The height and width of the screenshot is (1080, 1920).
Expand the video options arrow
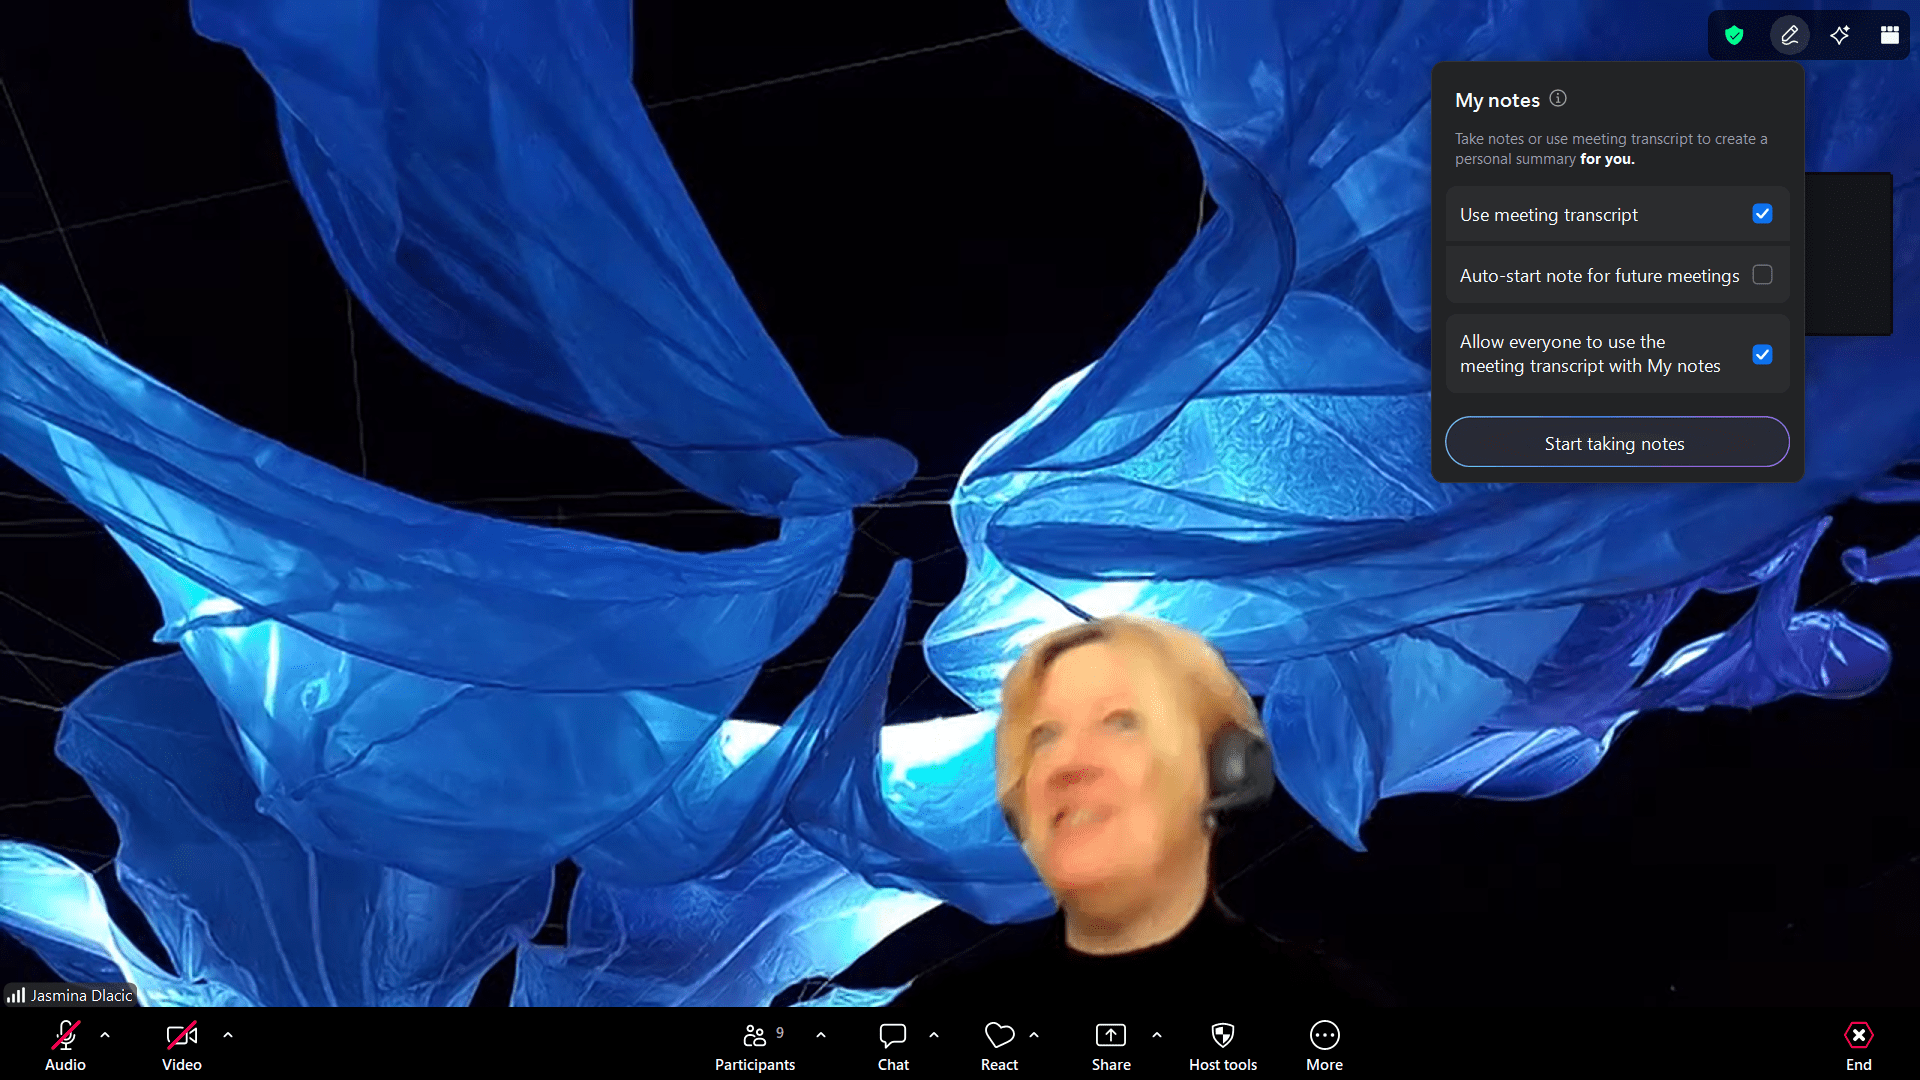[228, 1035]
